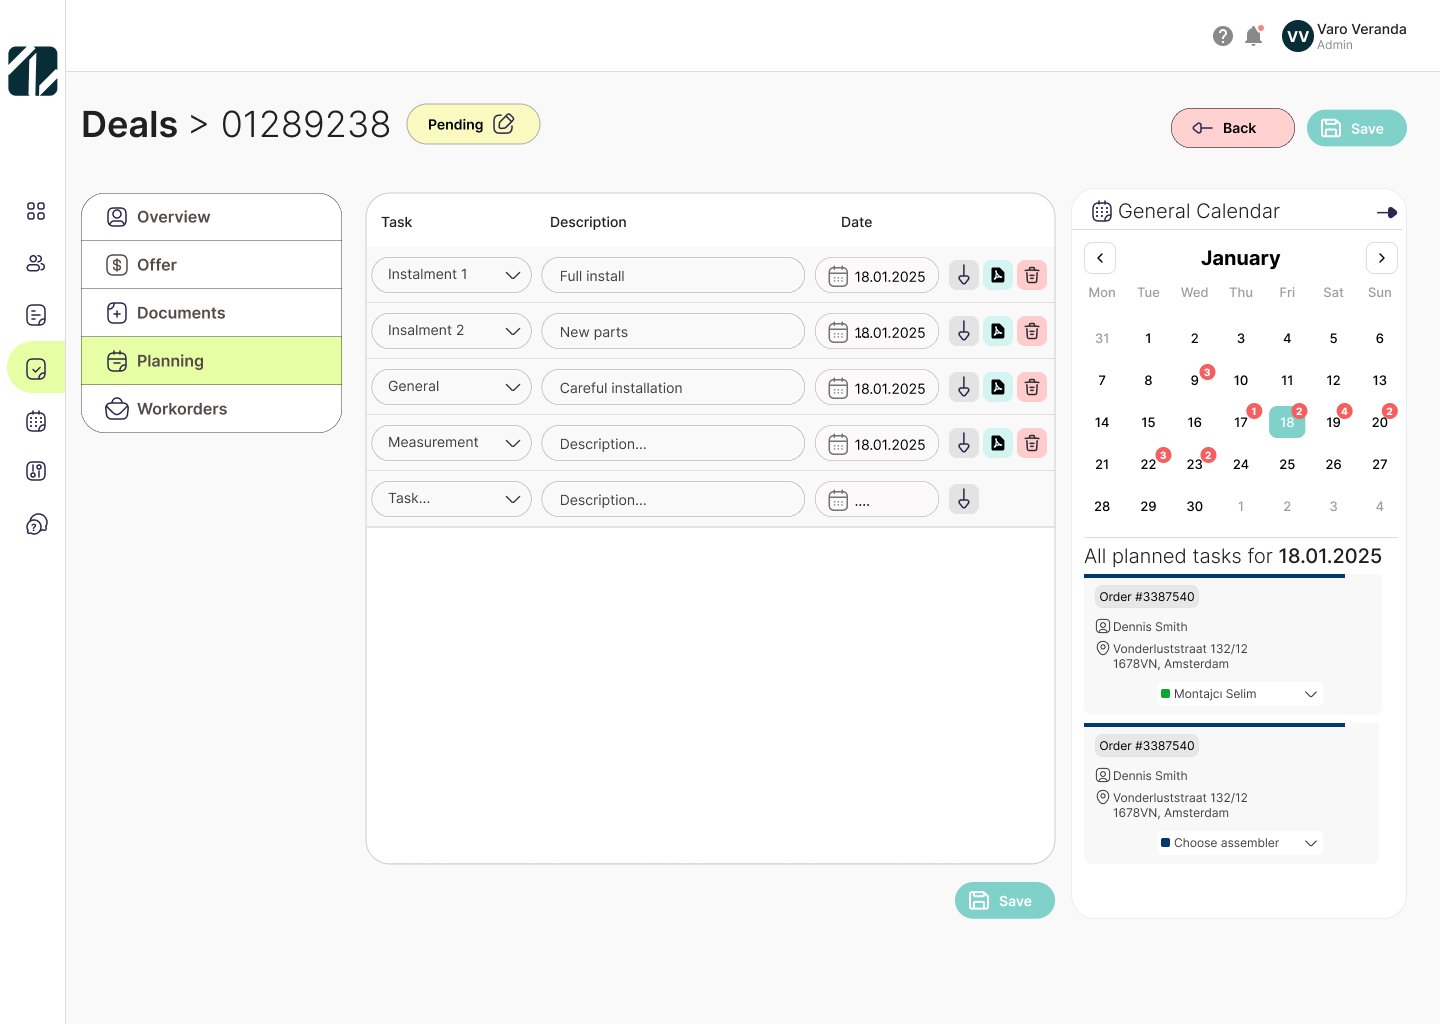Screen dimensions: 1440x1024
Task: Open the customers icon in sidebar
Action: point(36,263)
